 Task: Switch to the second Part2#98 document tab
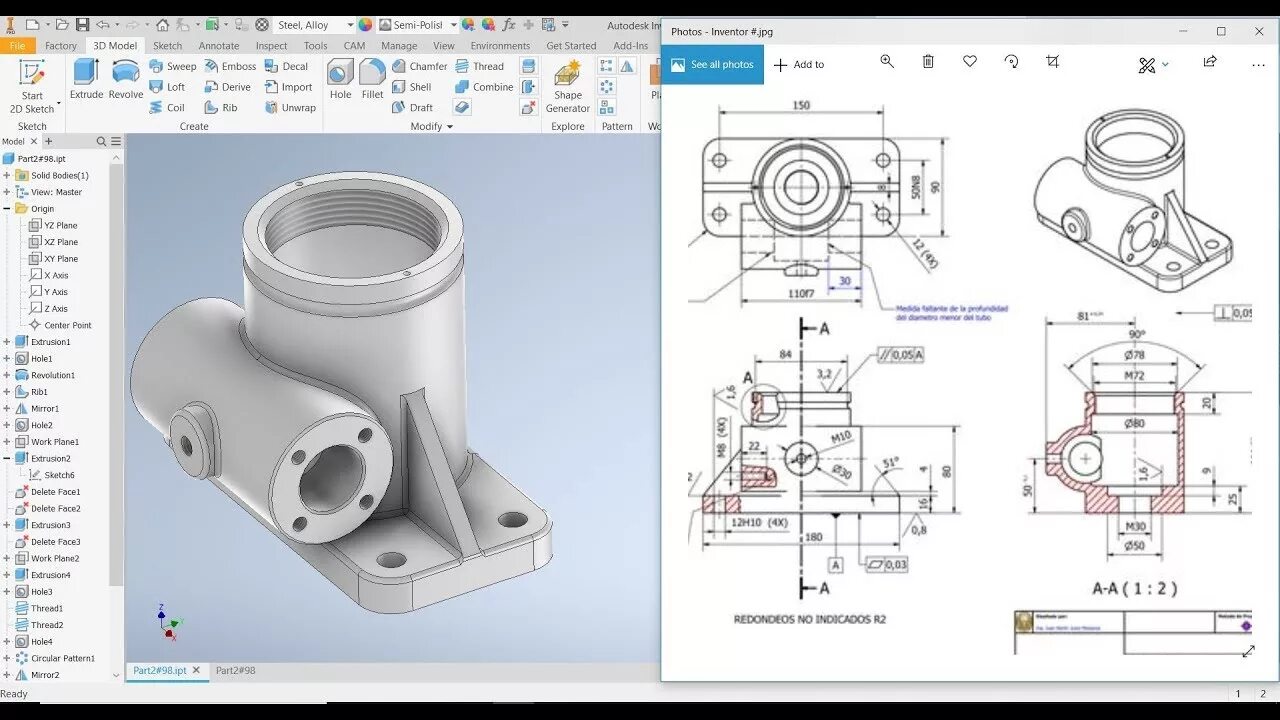tap(236, 671)
